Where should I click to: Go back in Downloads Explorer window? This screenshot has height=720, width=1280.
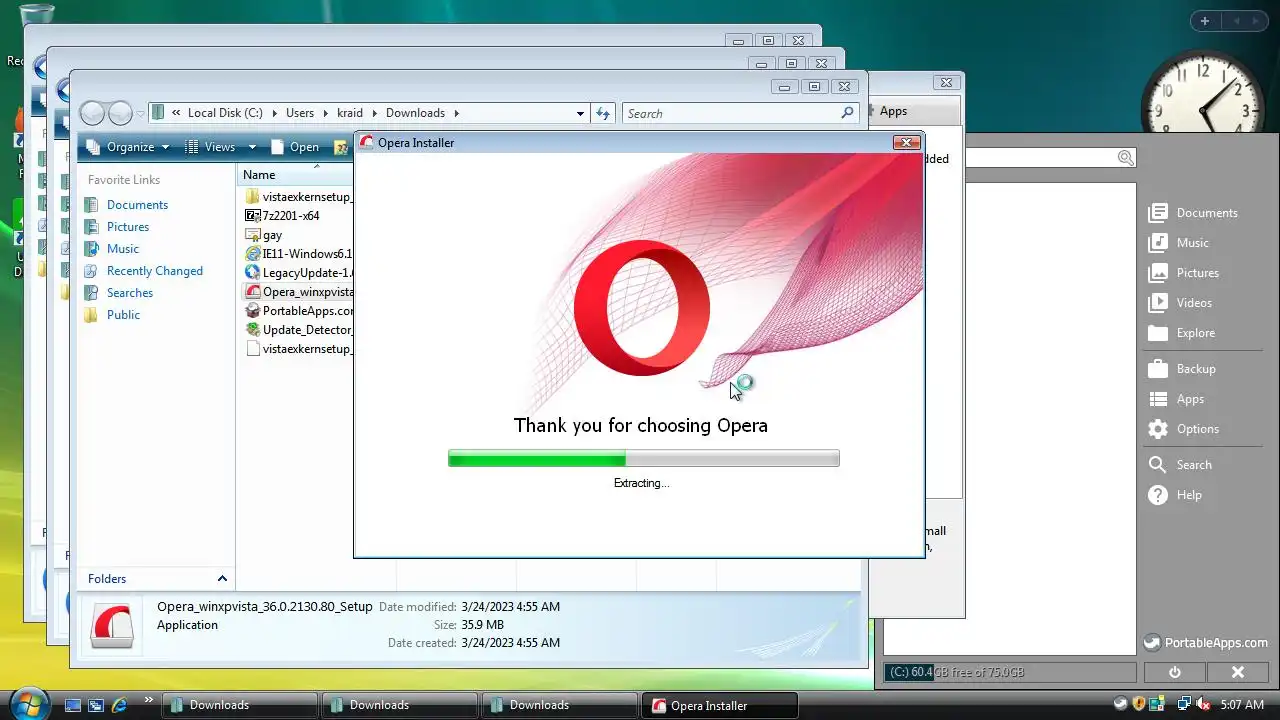point(92,113)
